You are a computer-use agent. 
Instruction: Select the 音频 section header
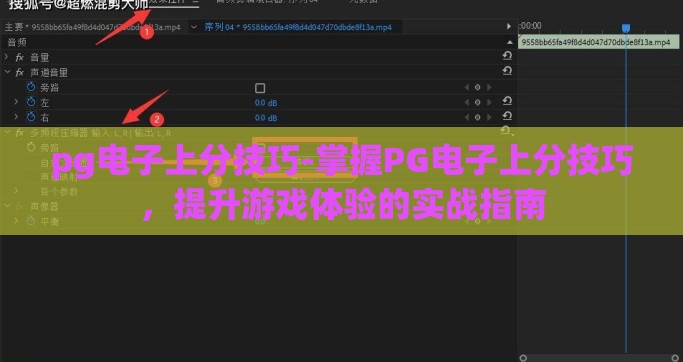[x=17, y=42]
